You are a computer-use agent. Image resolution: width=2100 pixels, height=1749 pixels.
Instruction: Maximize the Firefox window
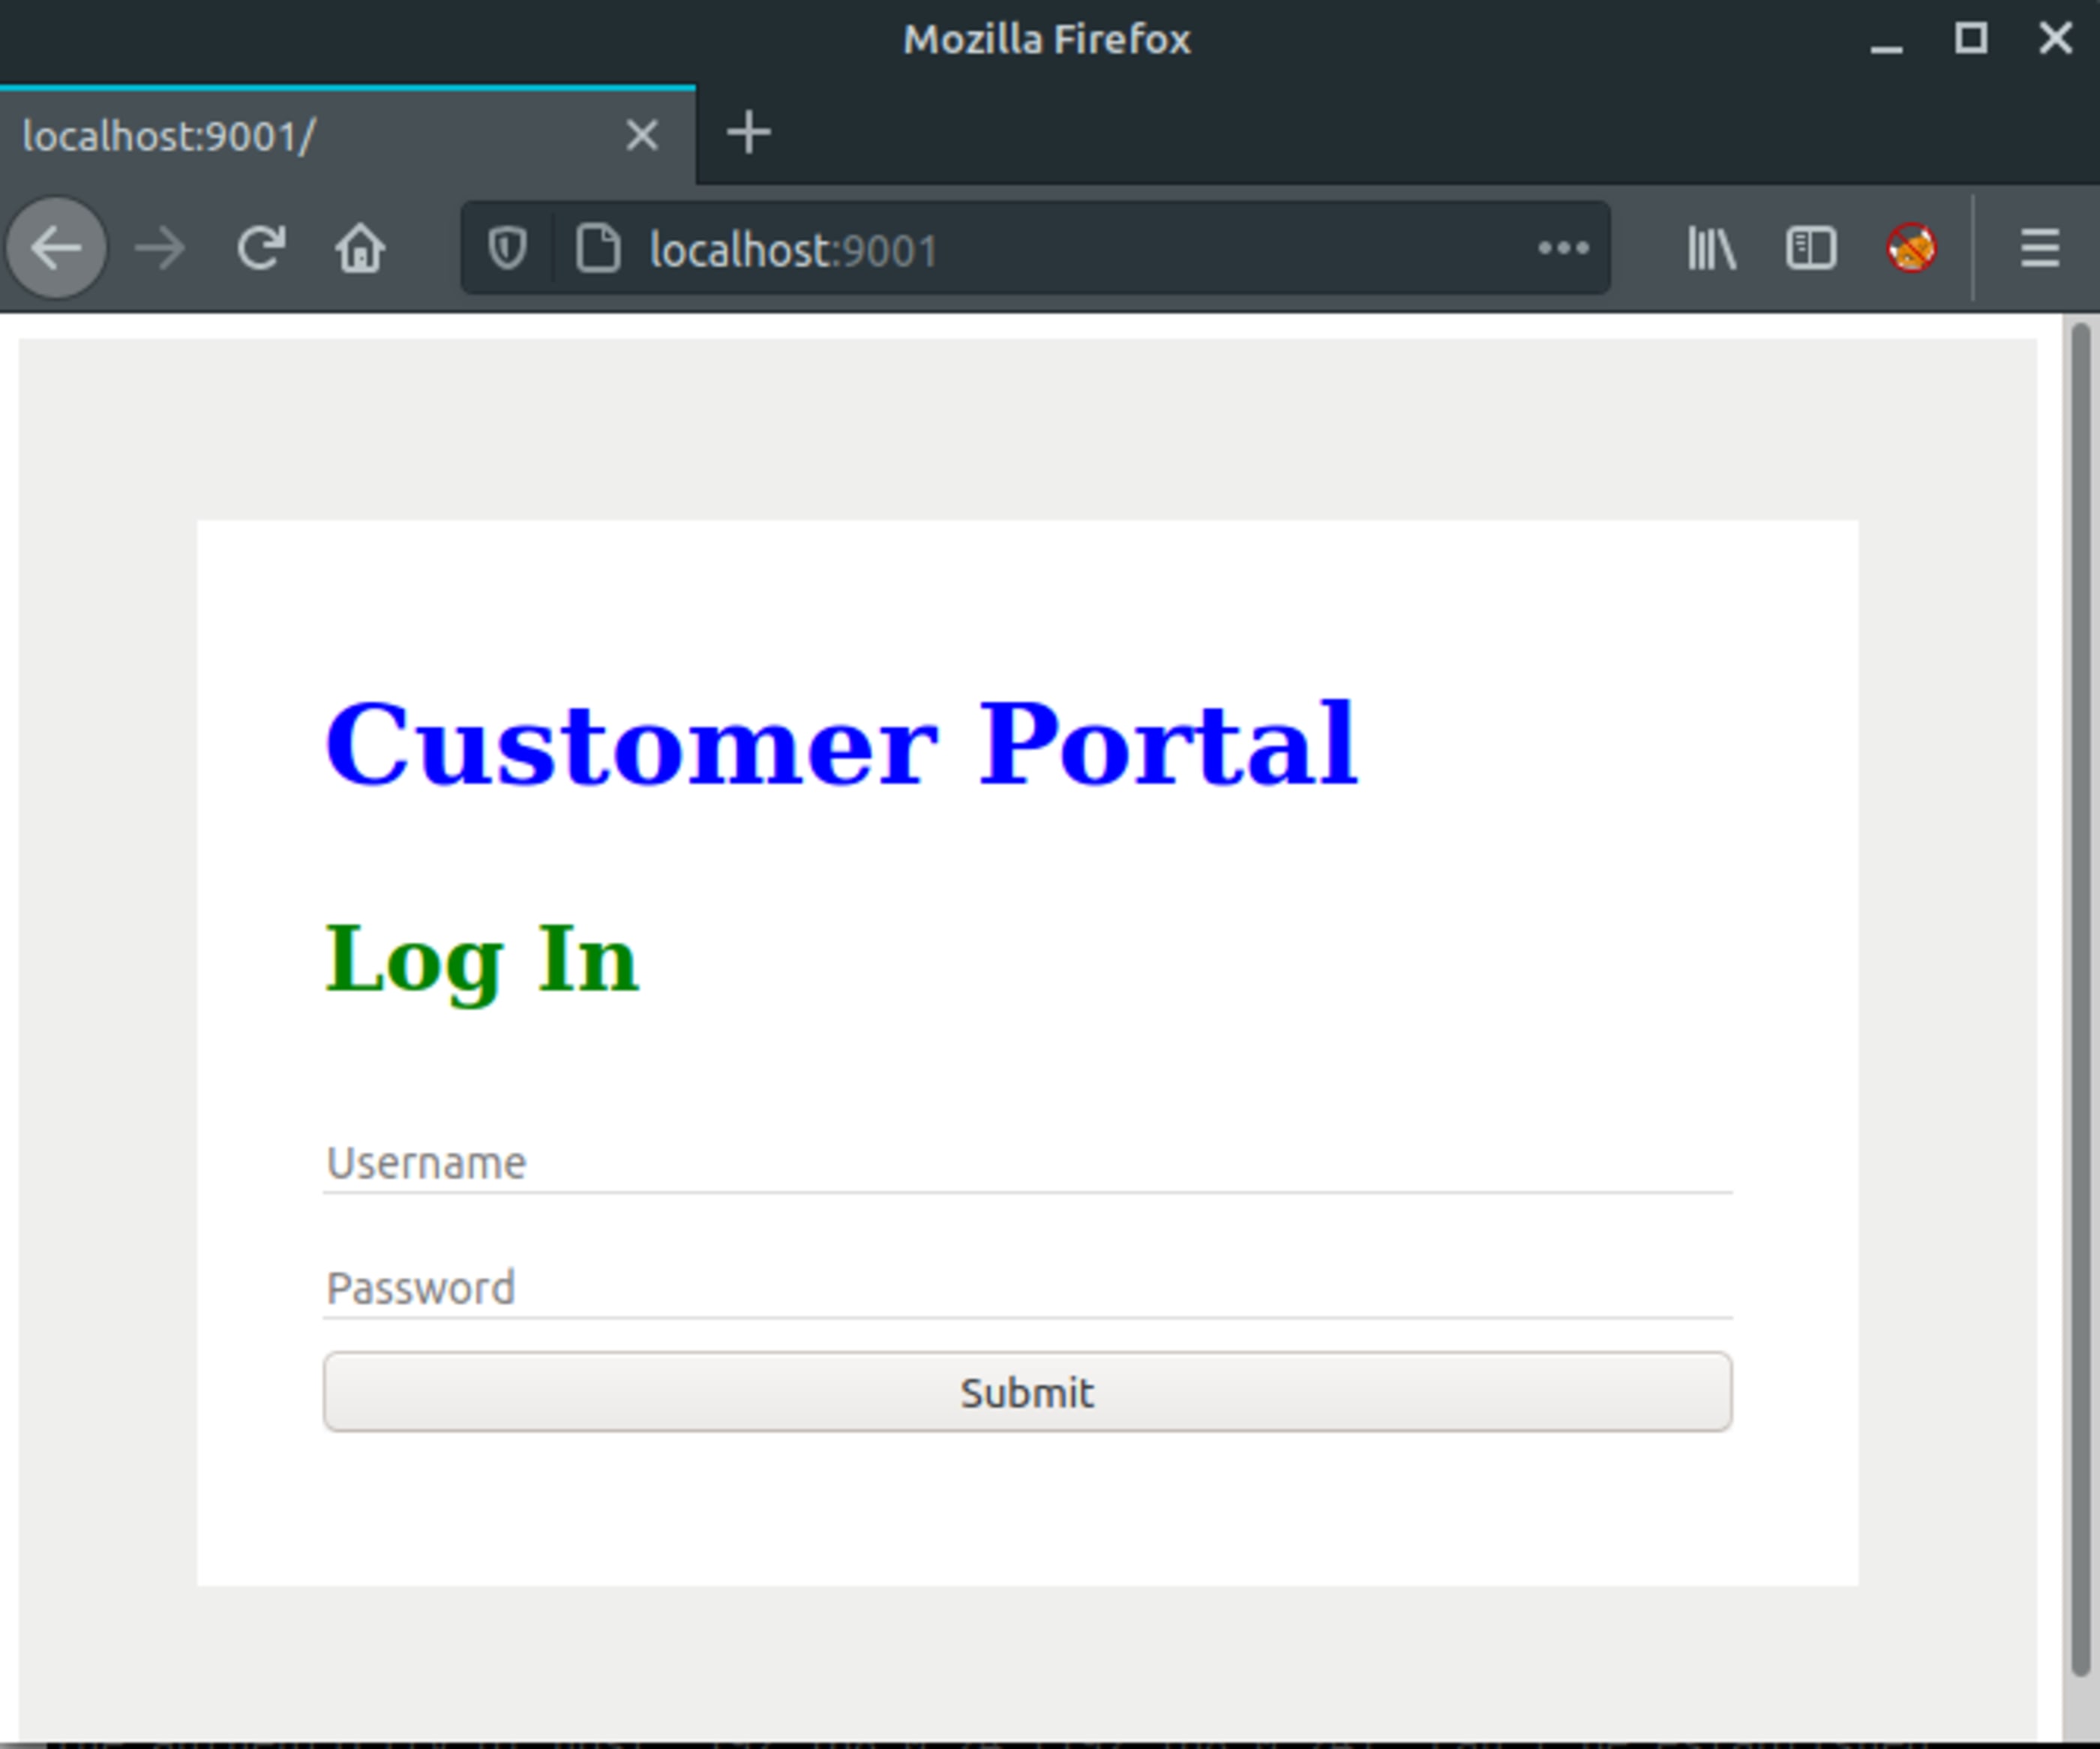[1971, 39]
